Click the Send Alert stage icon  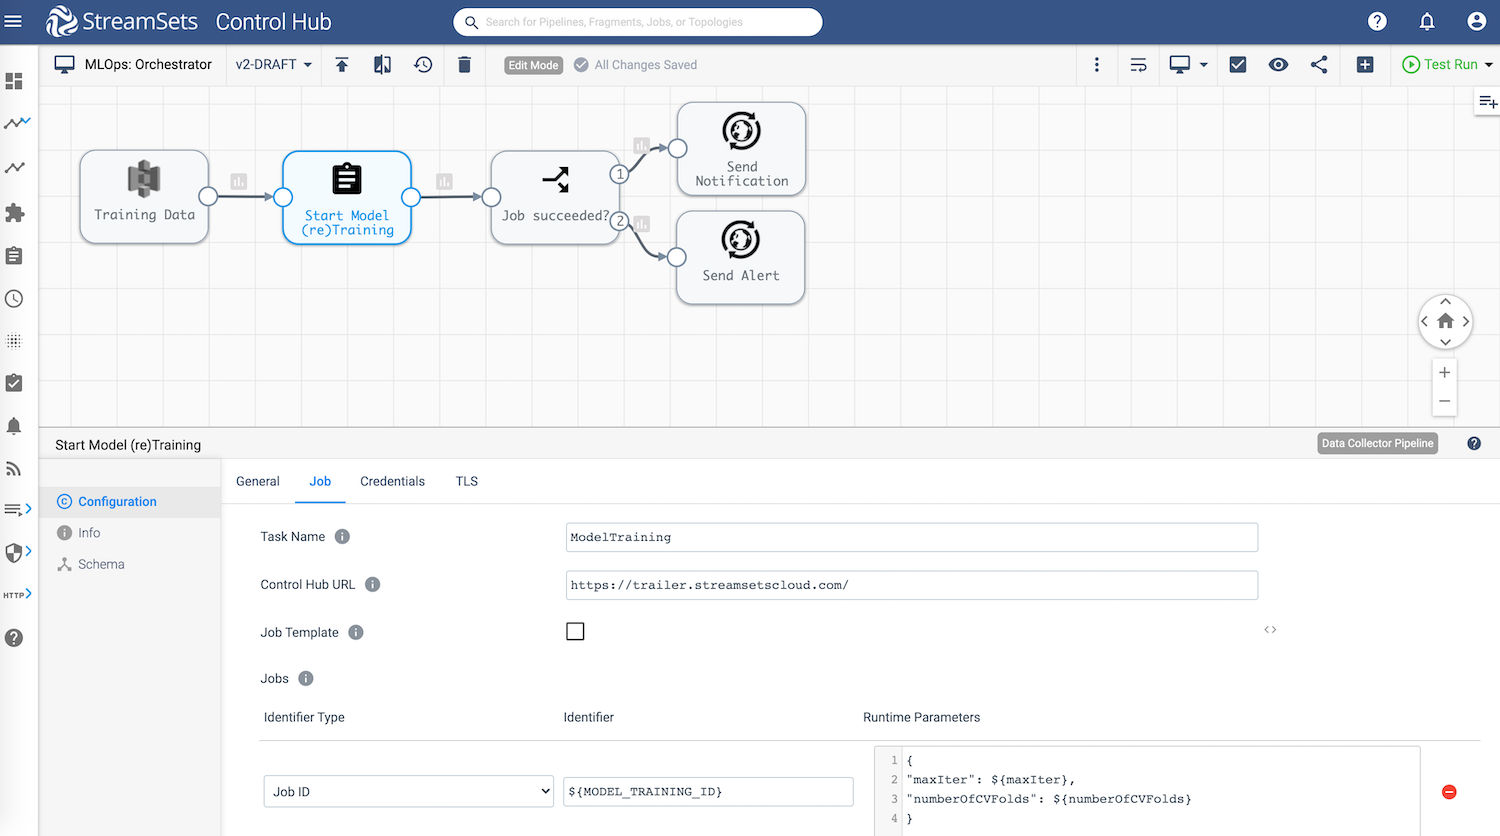coord(741,240)
